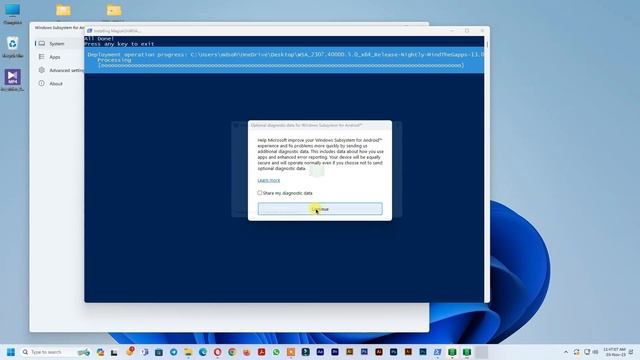Open WhatsApp from the taskbar

click(276, 352)
